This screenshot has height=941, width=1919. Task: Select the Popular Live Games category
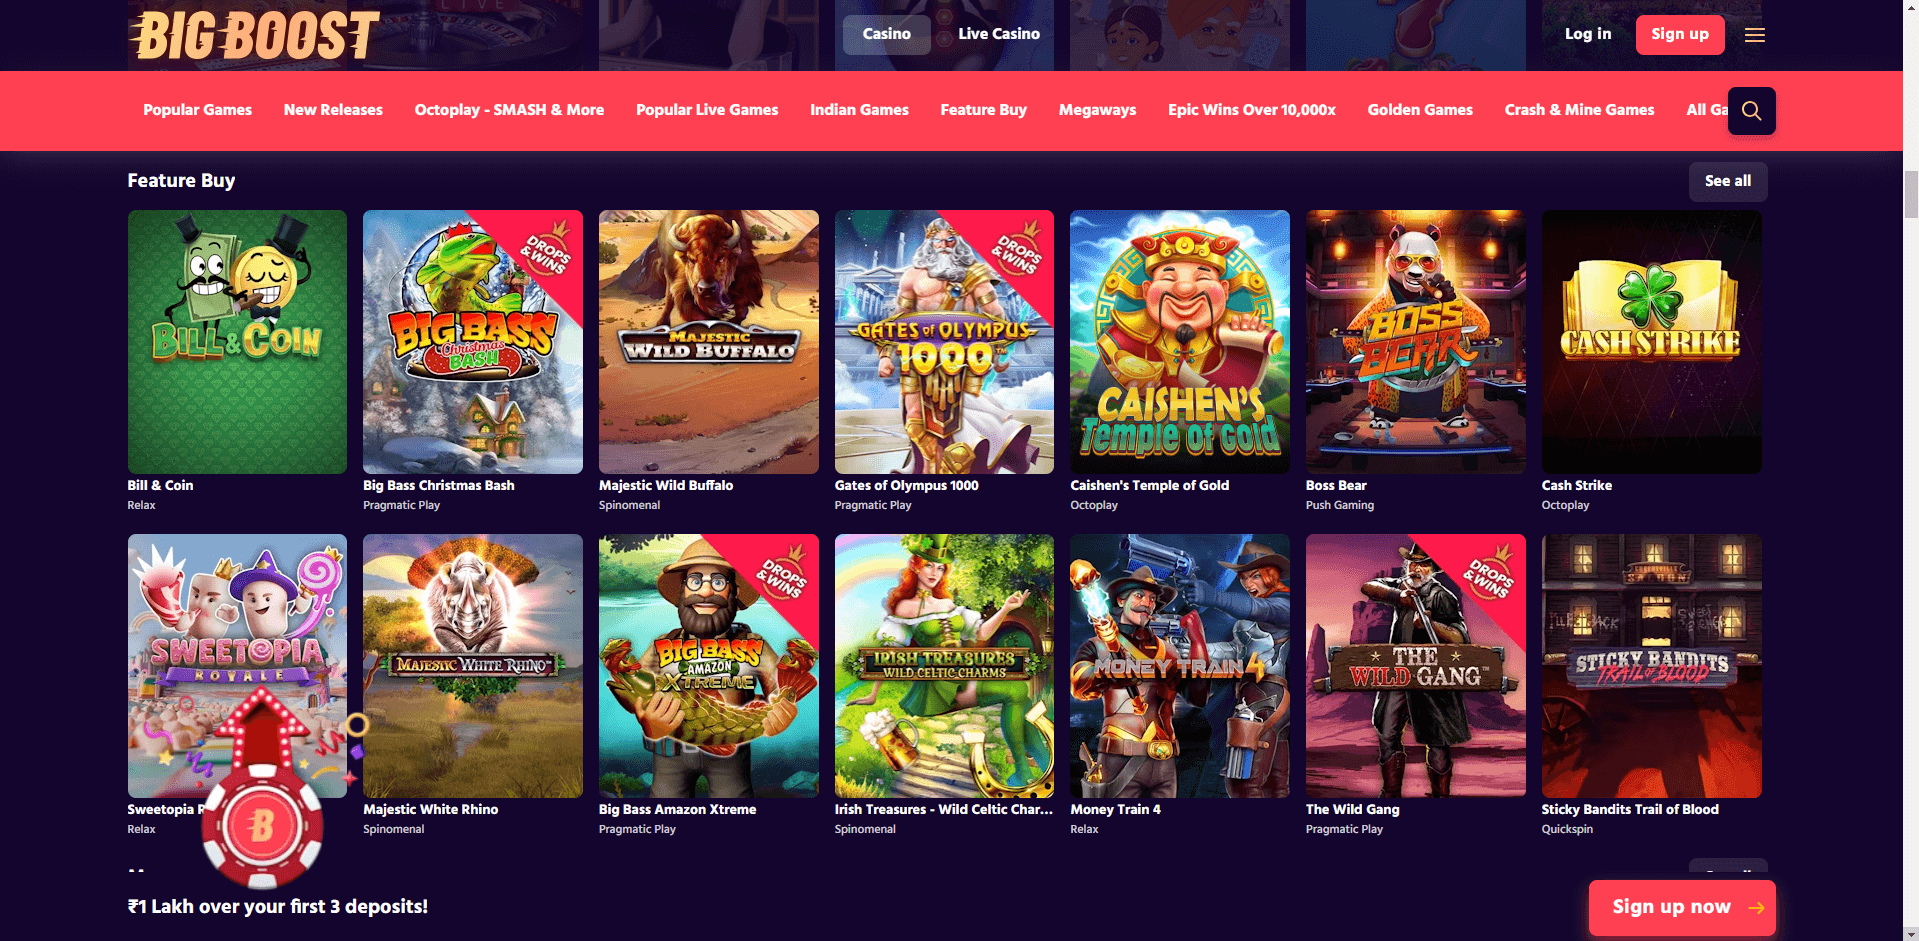(707, 110)
